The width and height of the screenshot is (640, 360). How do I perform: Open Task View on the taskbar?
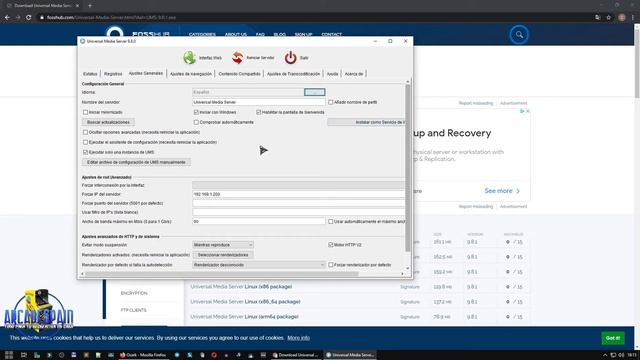[24, 355]
